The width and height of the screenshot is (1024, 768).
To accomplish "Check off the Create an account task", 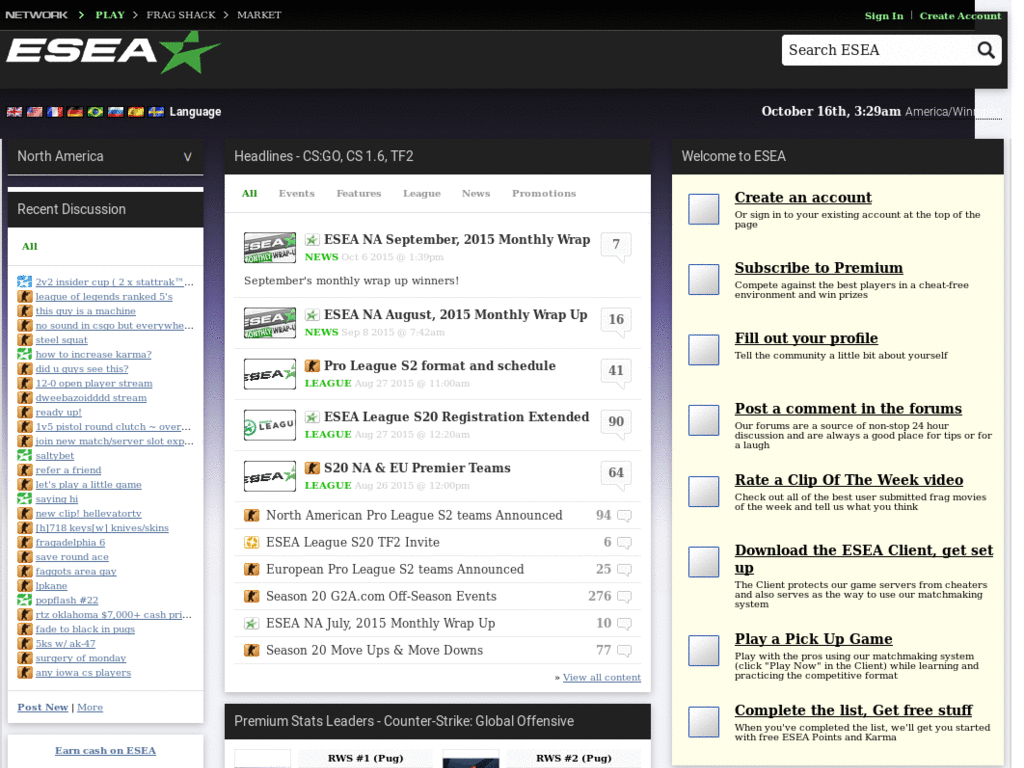I will click(x=703, y=209).
